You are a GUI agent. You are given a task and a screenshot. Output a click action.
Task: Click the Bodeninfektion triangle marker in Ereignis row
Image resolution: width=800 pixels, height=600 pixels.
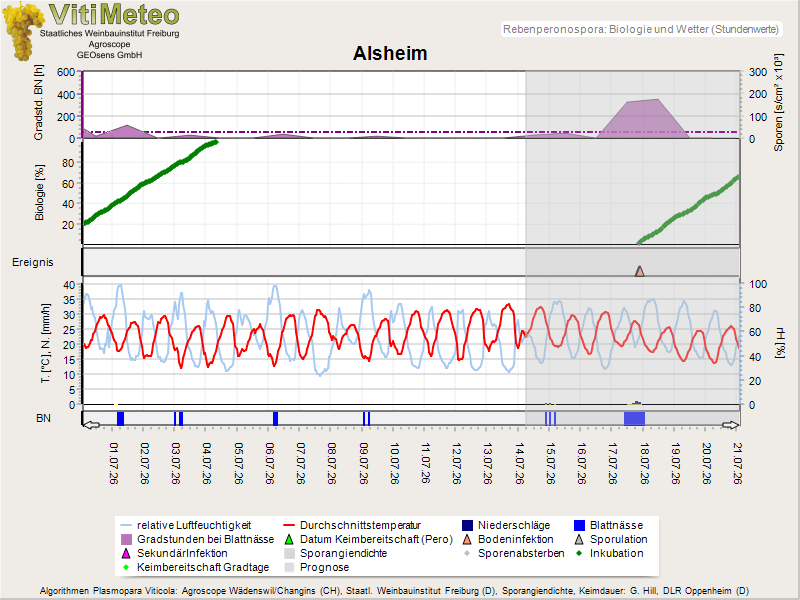pos(639,271)
